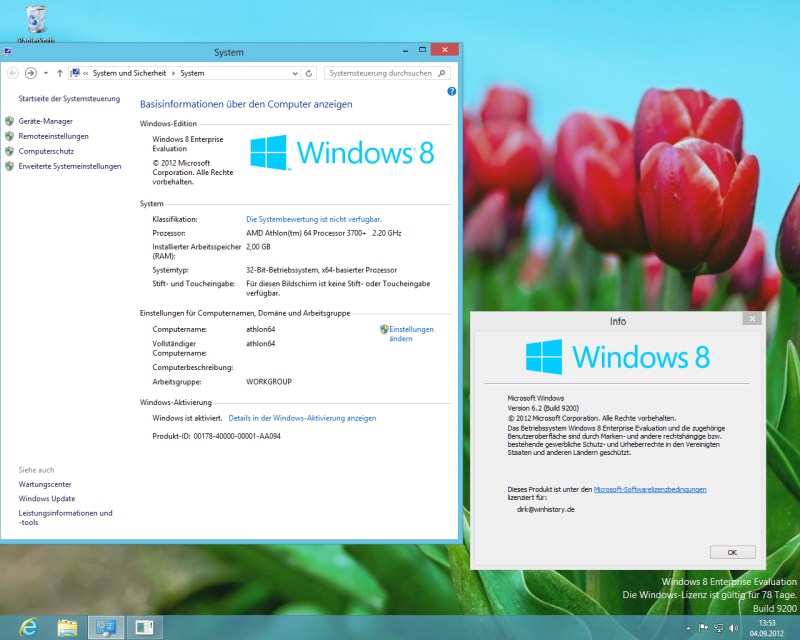
Task: Open the Action Center flag tray icon
Action: pyautogui.click(x=703, y=628)
